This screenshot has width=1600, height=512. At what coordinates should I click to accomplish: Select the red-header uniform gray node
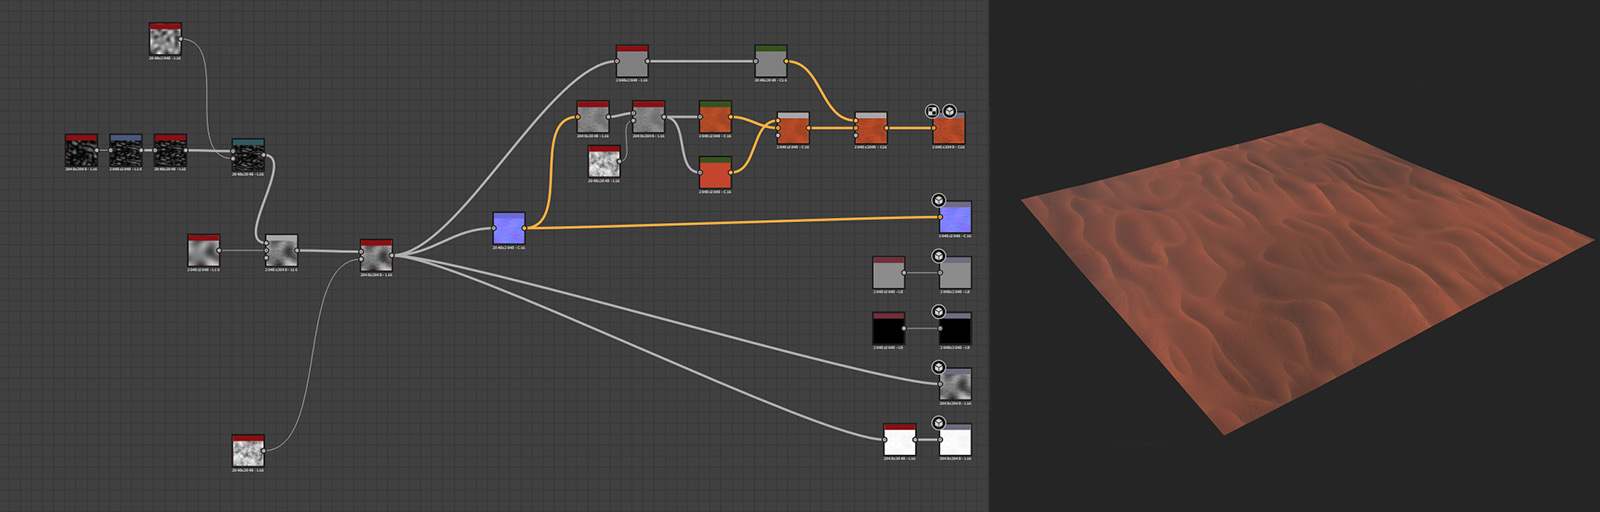pyautogui.click(x=888, y=273)
